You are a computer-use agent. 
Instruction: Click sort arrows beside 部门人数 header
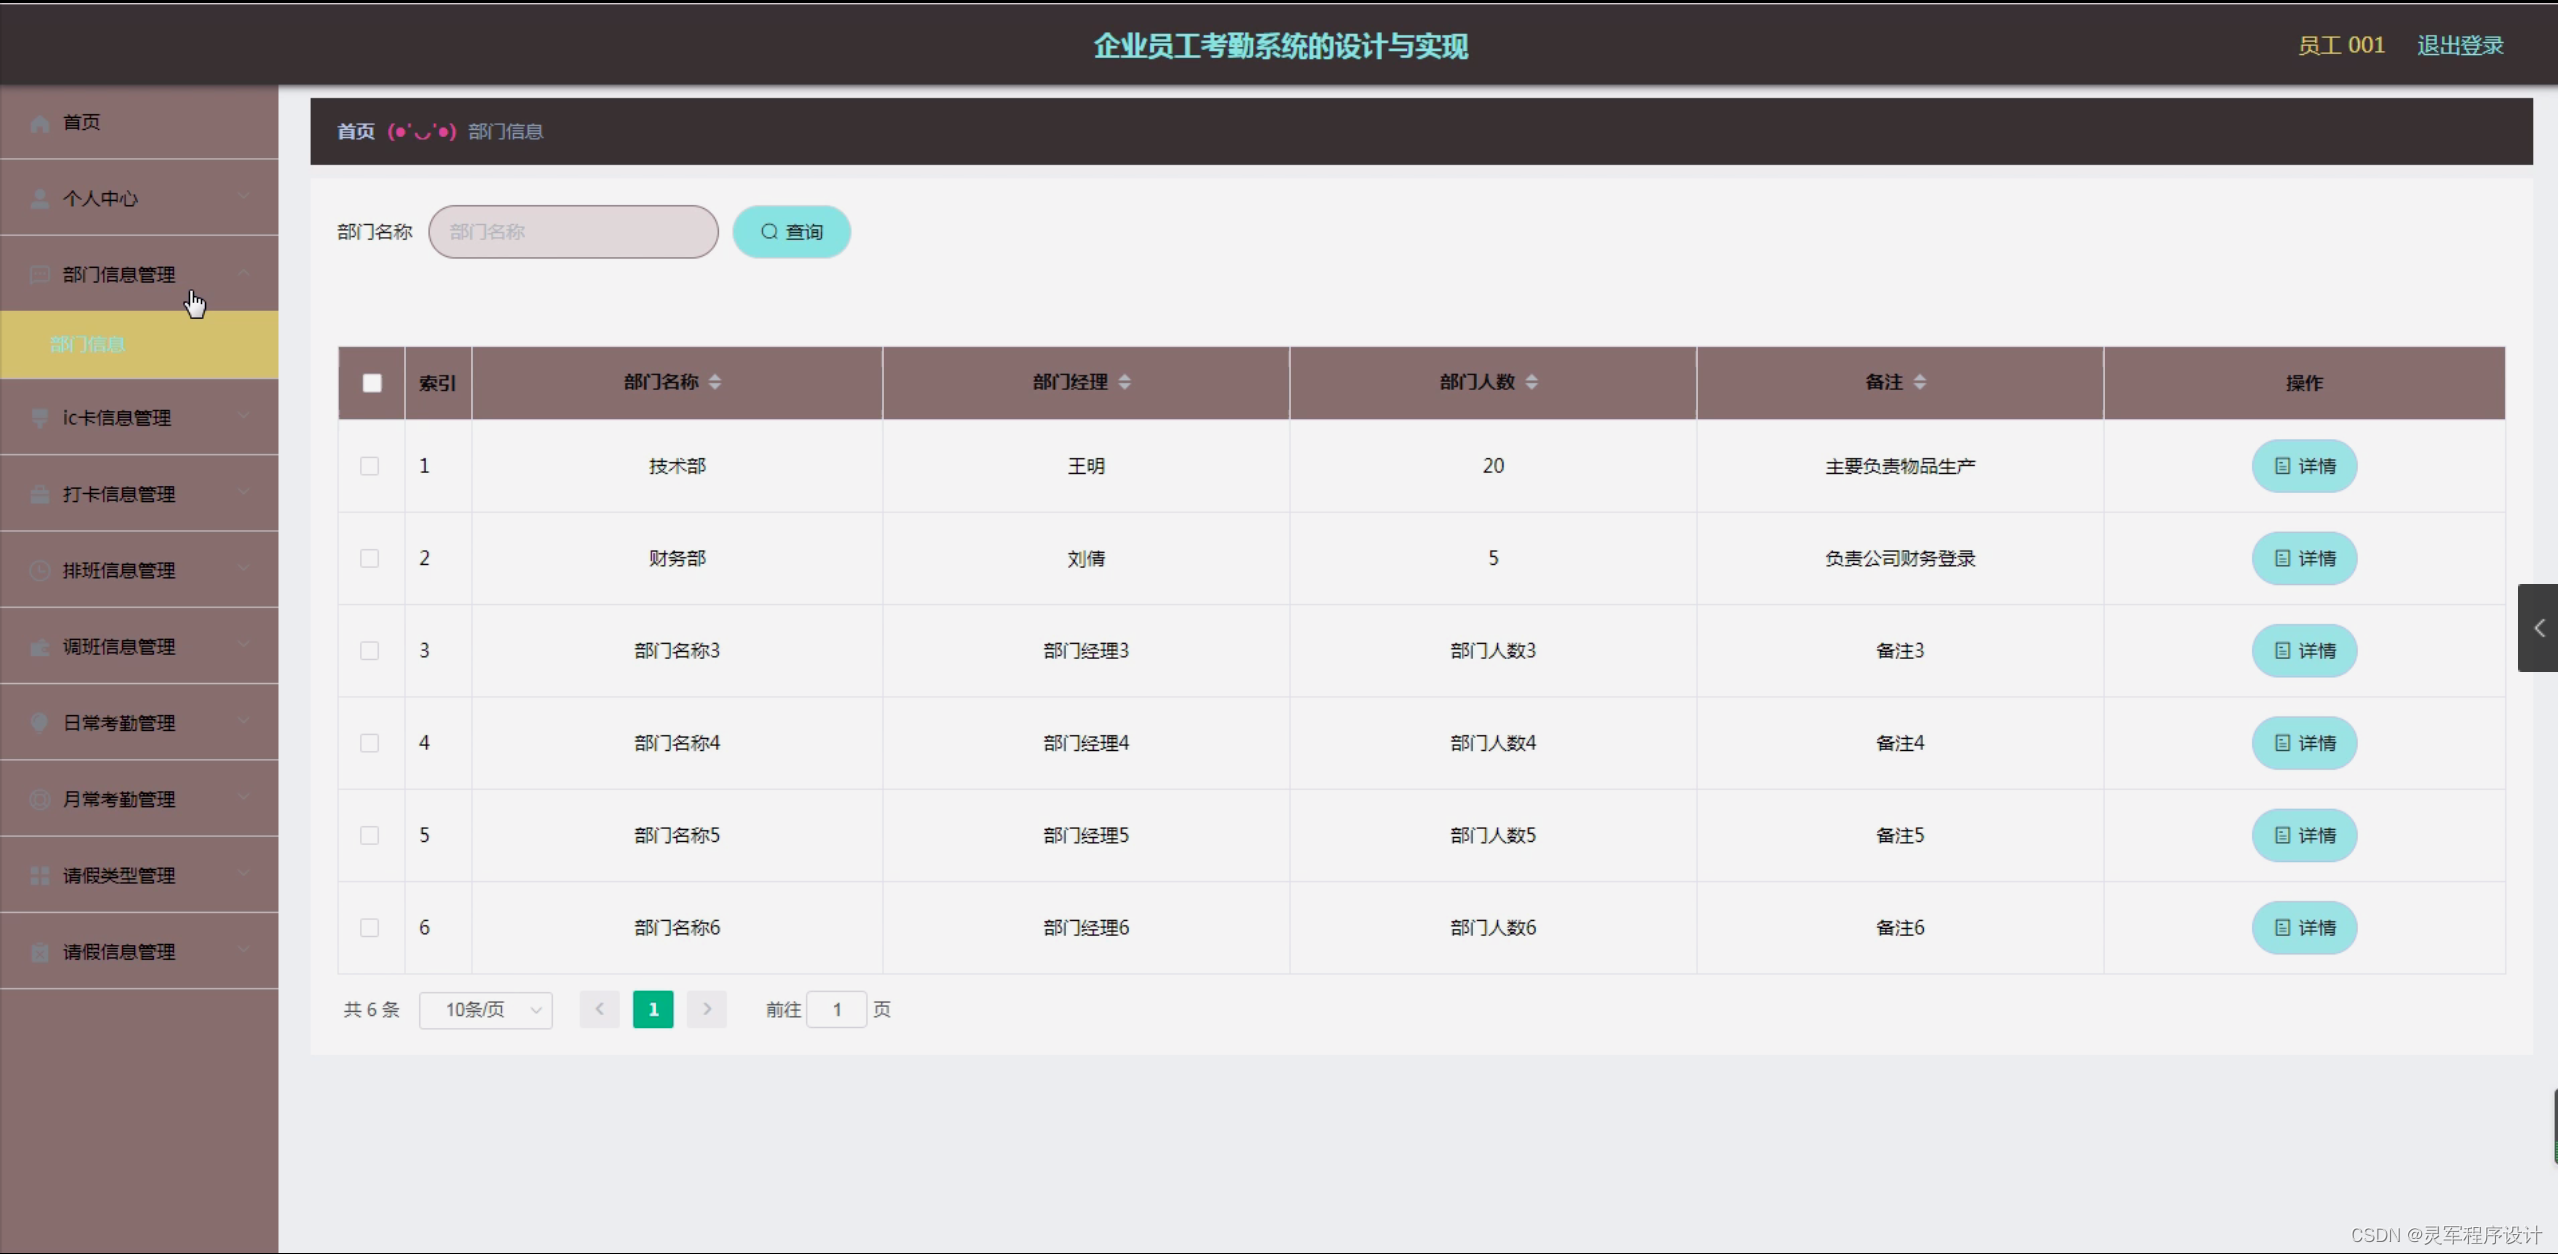(1533, 381)
